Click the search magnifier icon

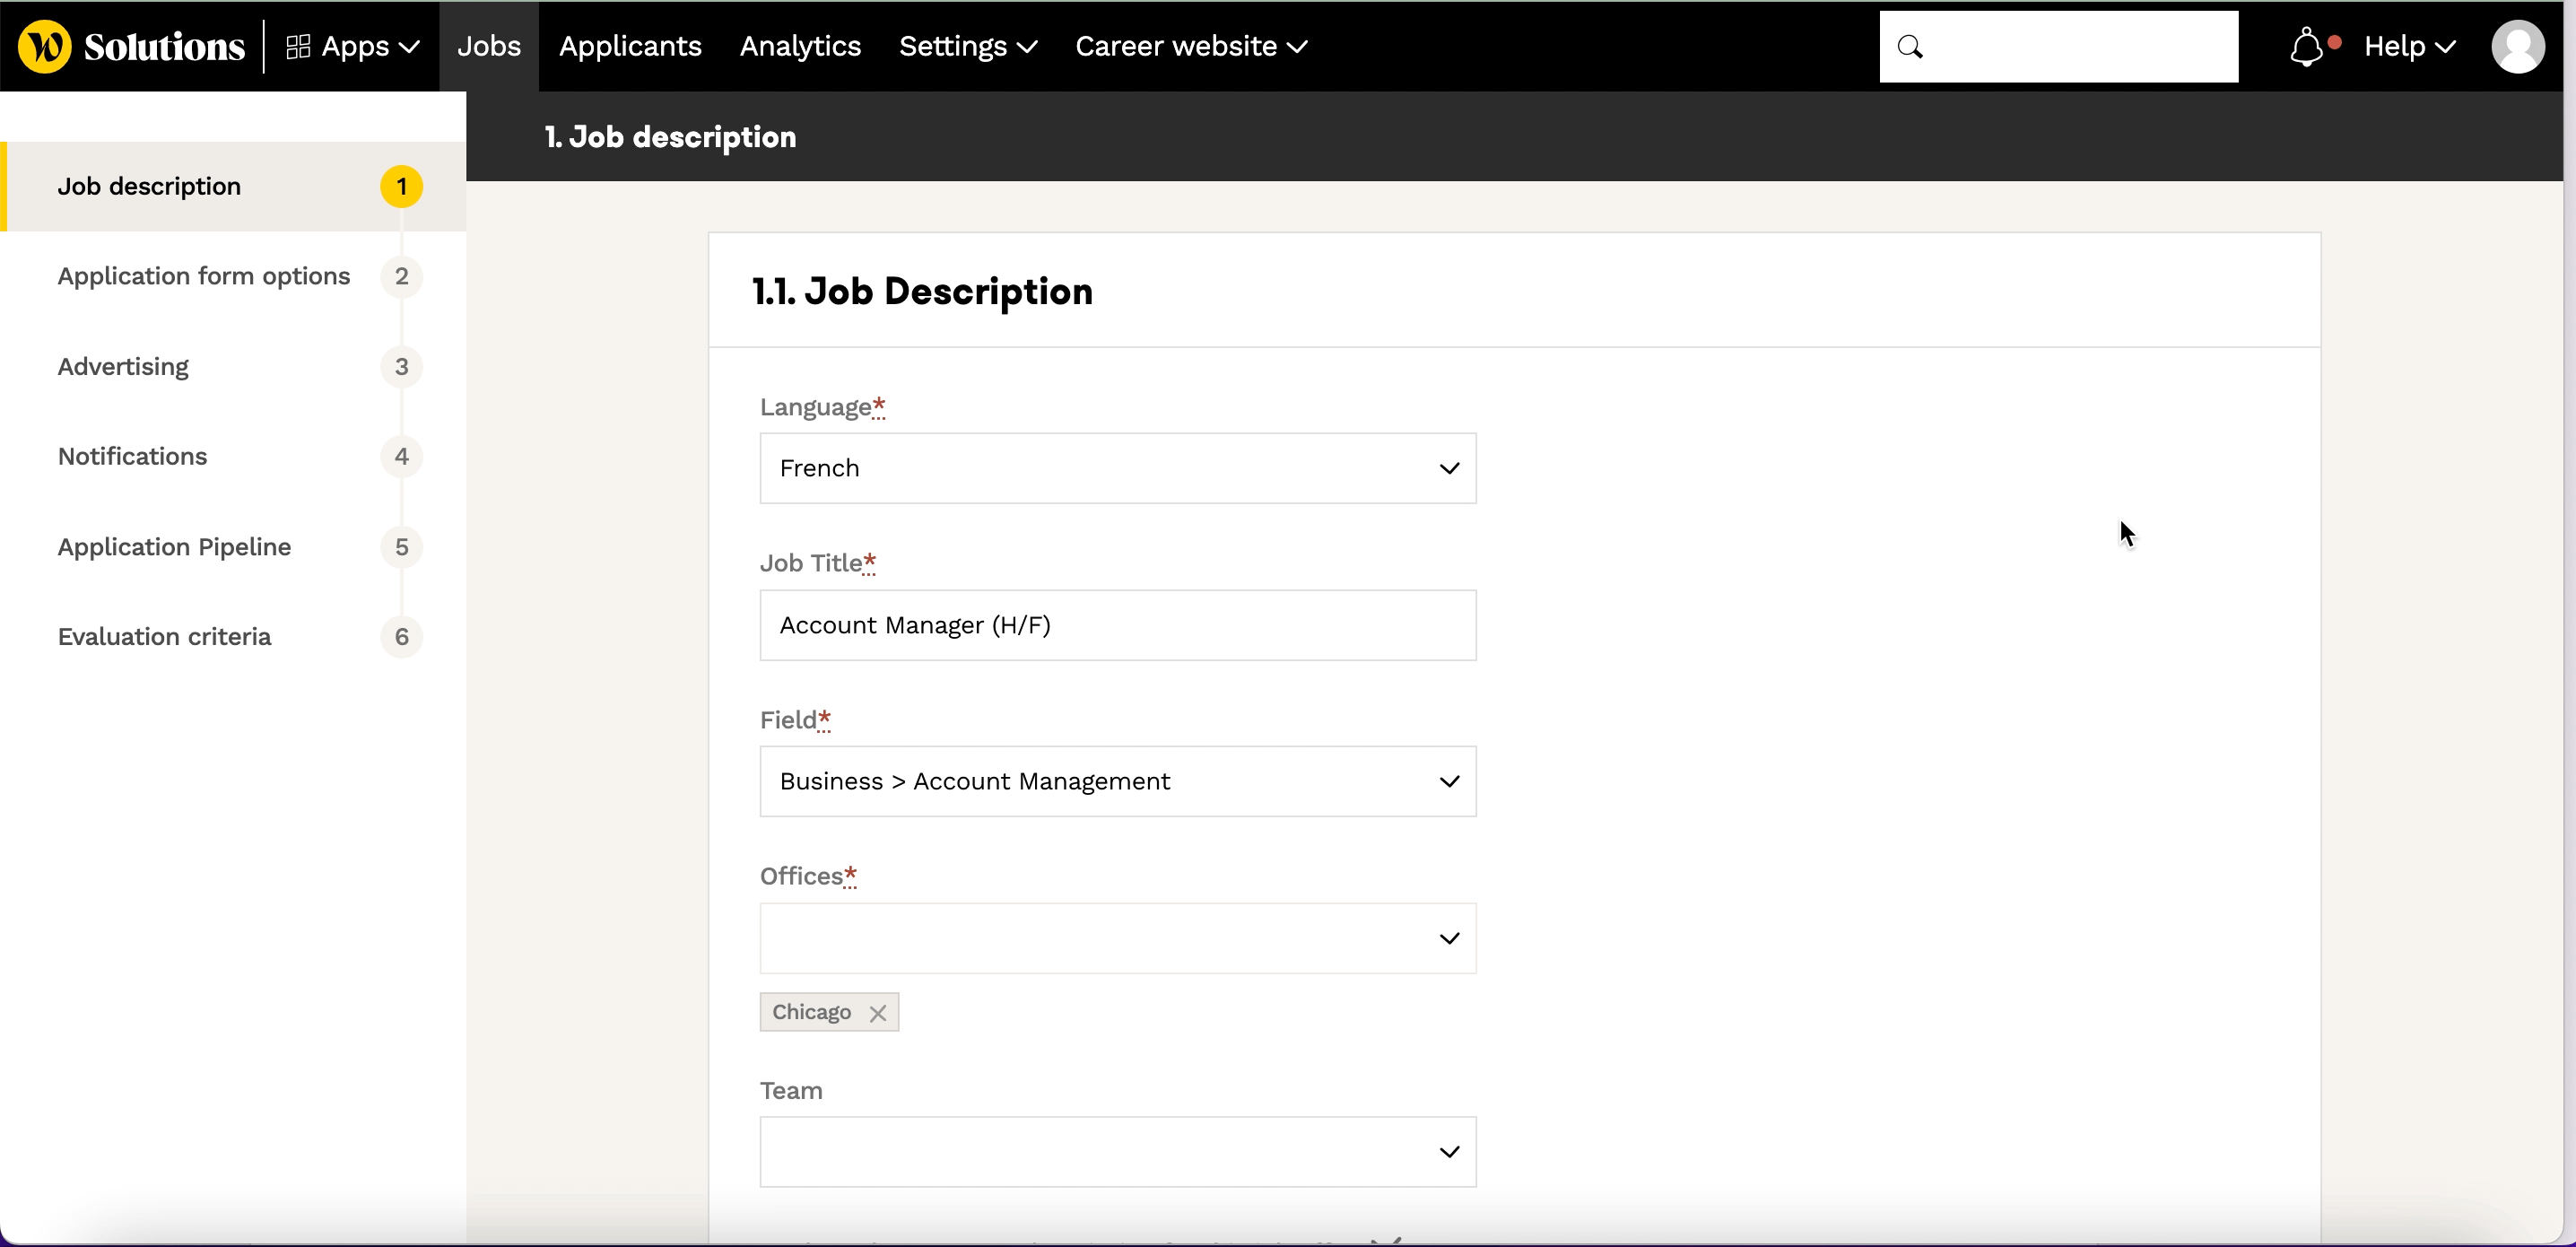1910,47
